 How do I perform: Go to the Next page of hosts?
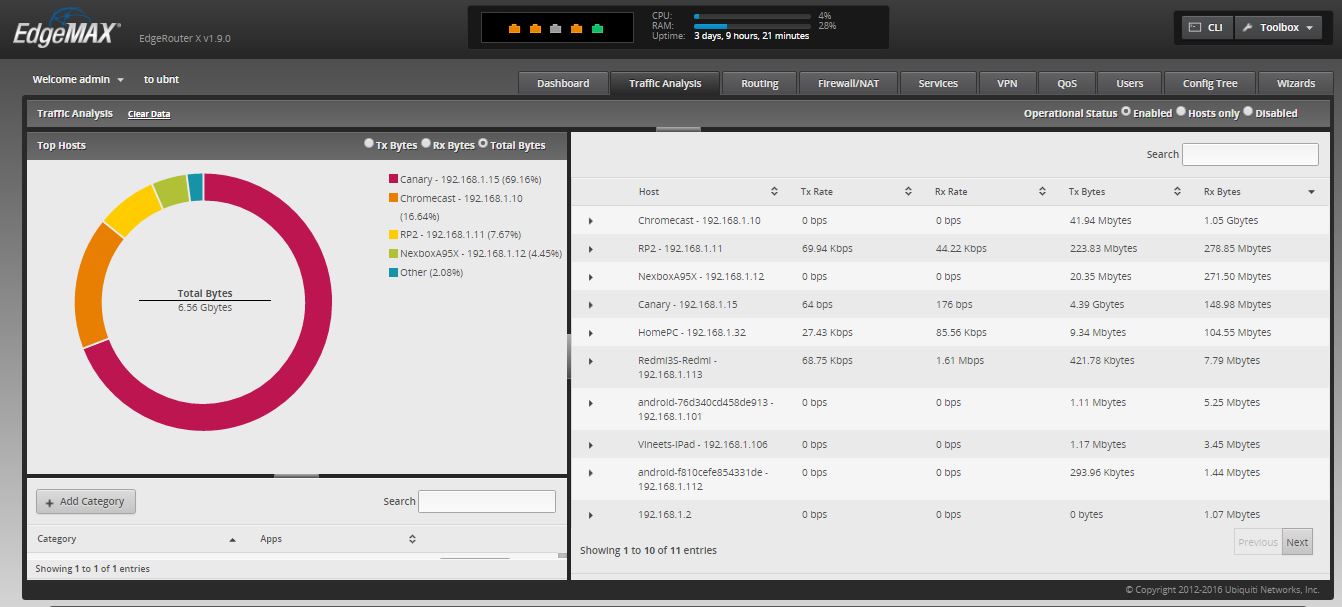click(1297, 542)
